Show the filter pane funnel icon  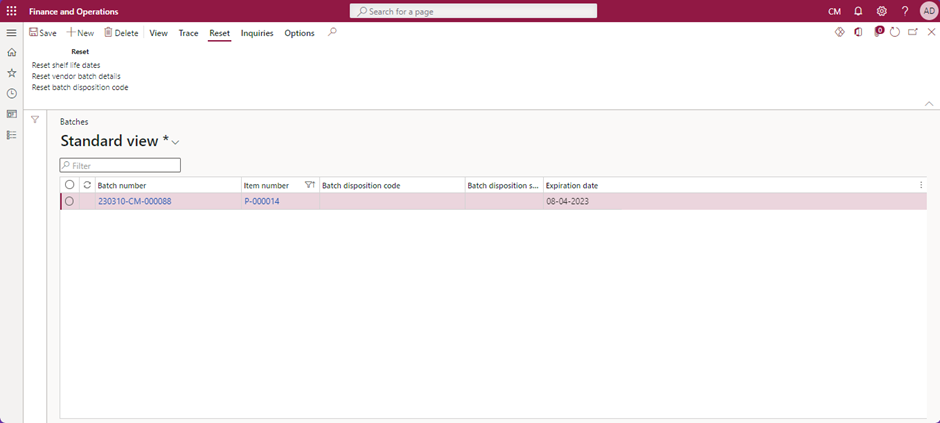[x=35, y=120]
